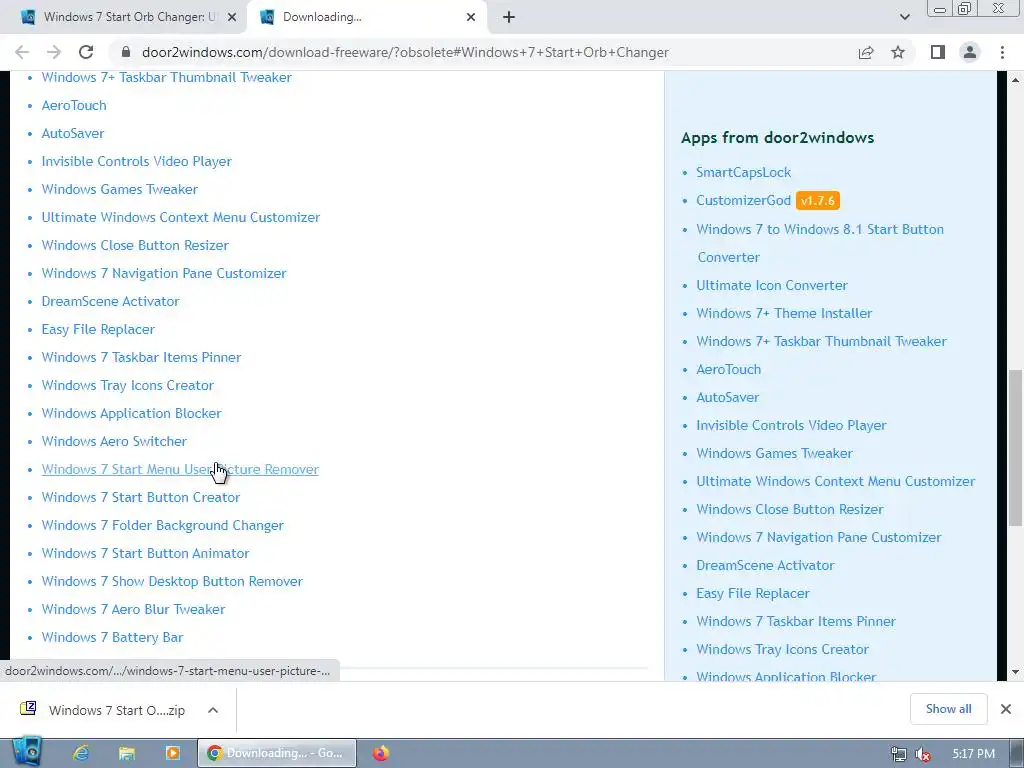Open AutoSaver link in main list
This screenshot has width=1024, height=768.
pos(72,133)
